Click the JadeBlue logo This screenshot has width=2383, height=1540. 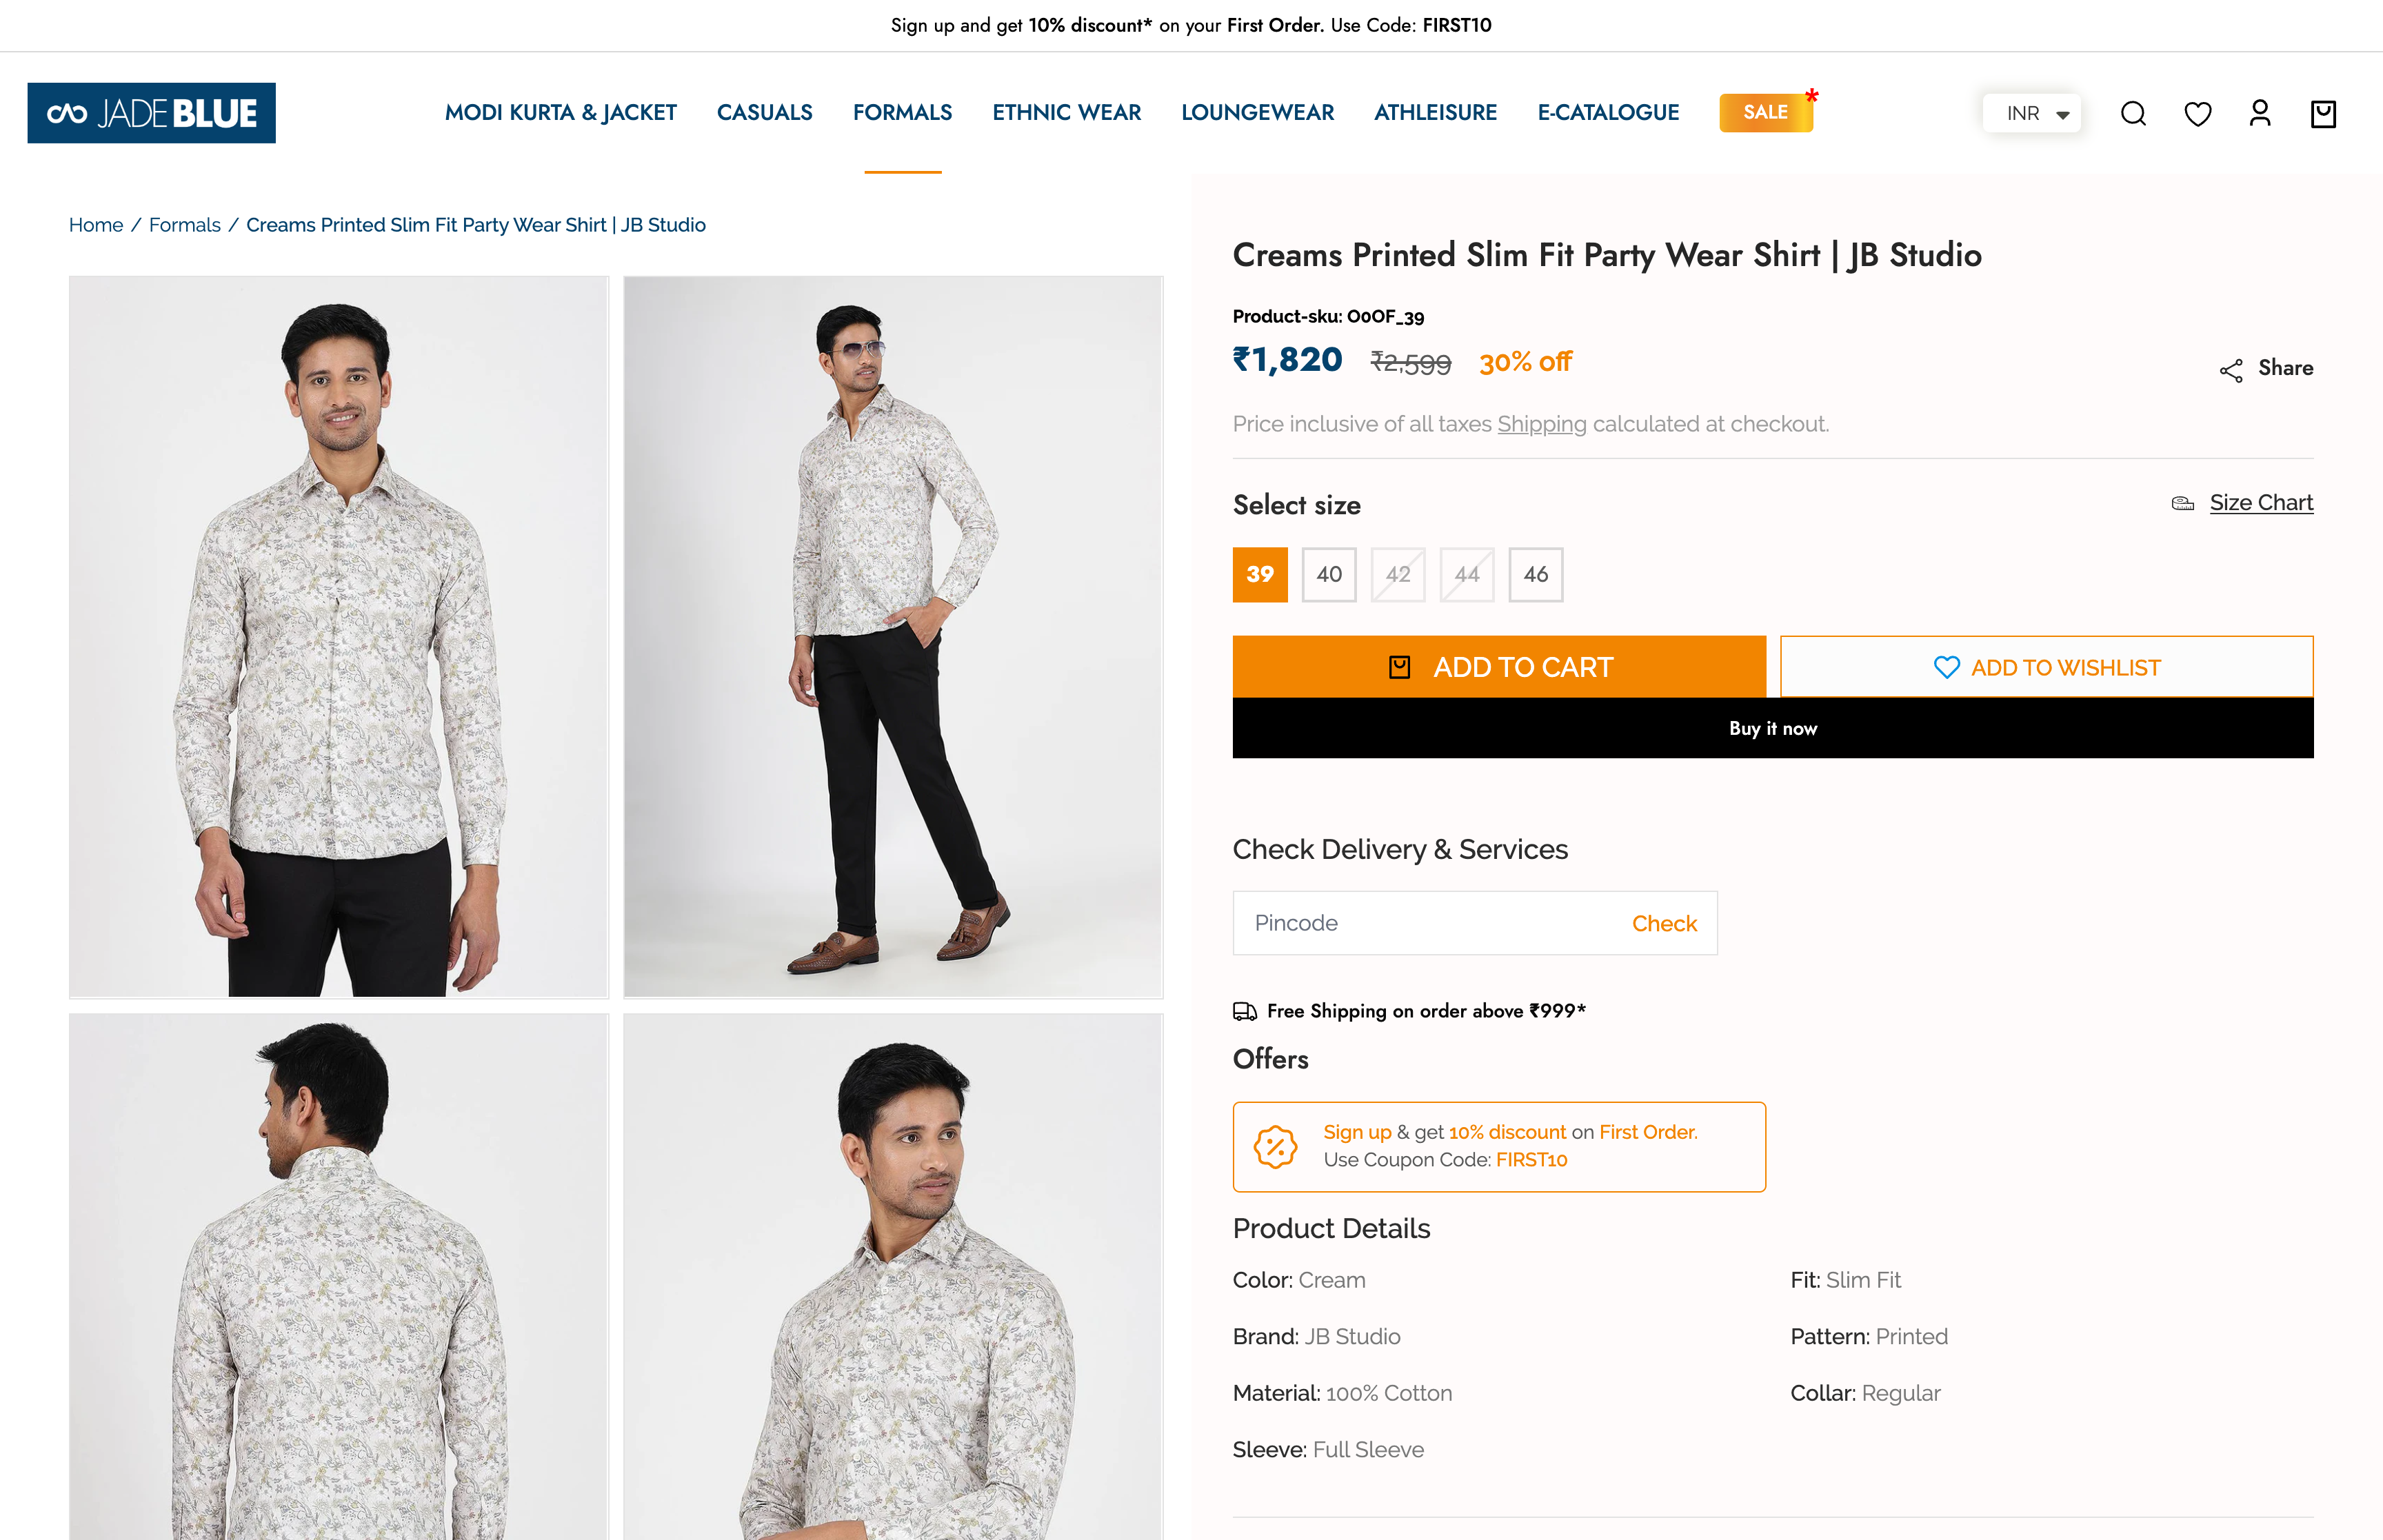point(150,112)
